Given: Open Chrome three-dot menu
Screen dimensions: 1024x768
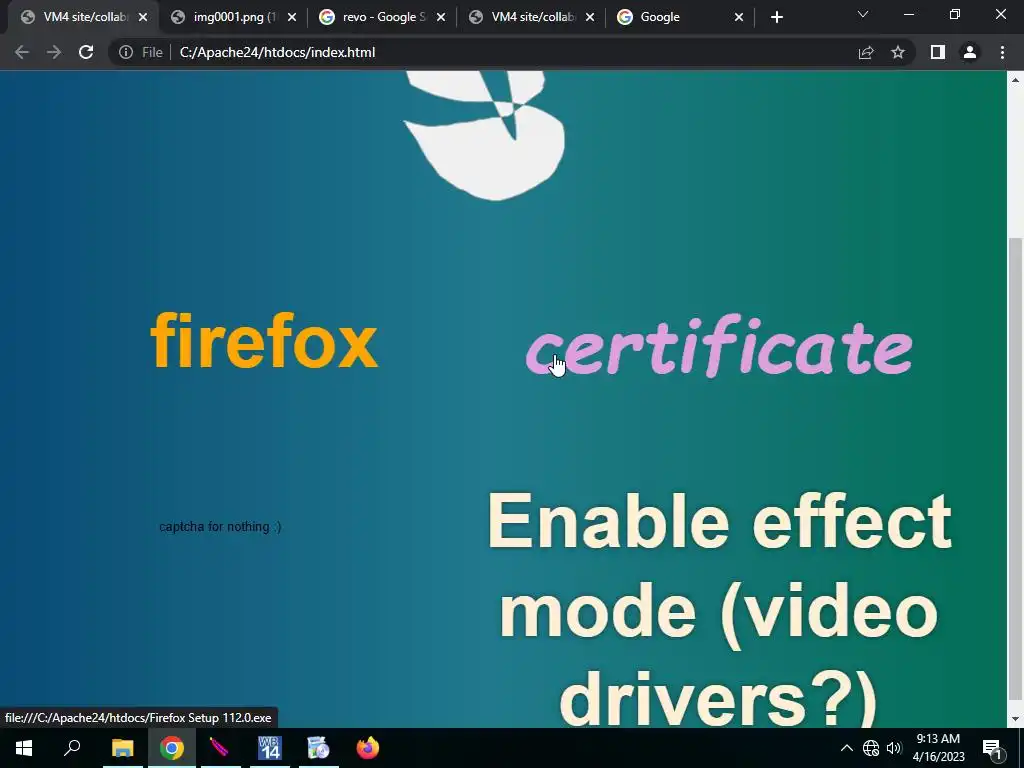Looking at the screenshot, I should click(x=1002, y=52).
